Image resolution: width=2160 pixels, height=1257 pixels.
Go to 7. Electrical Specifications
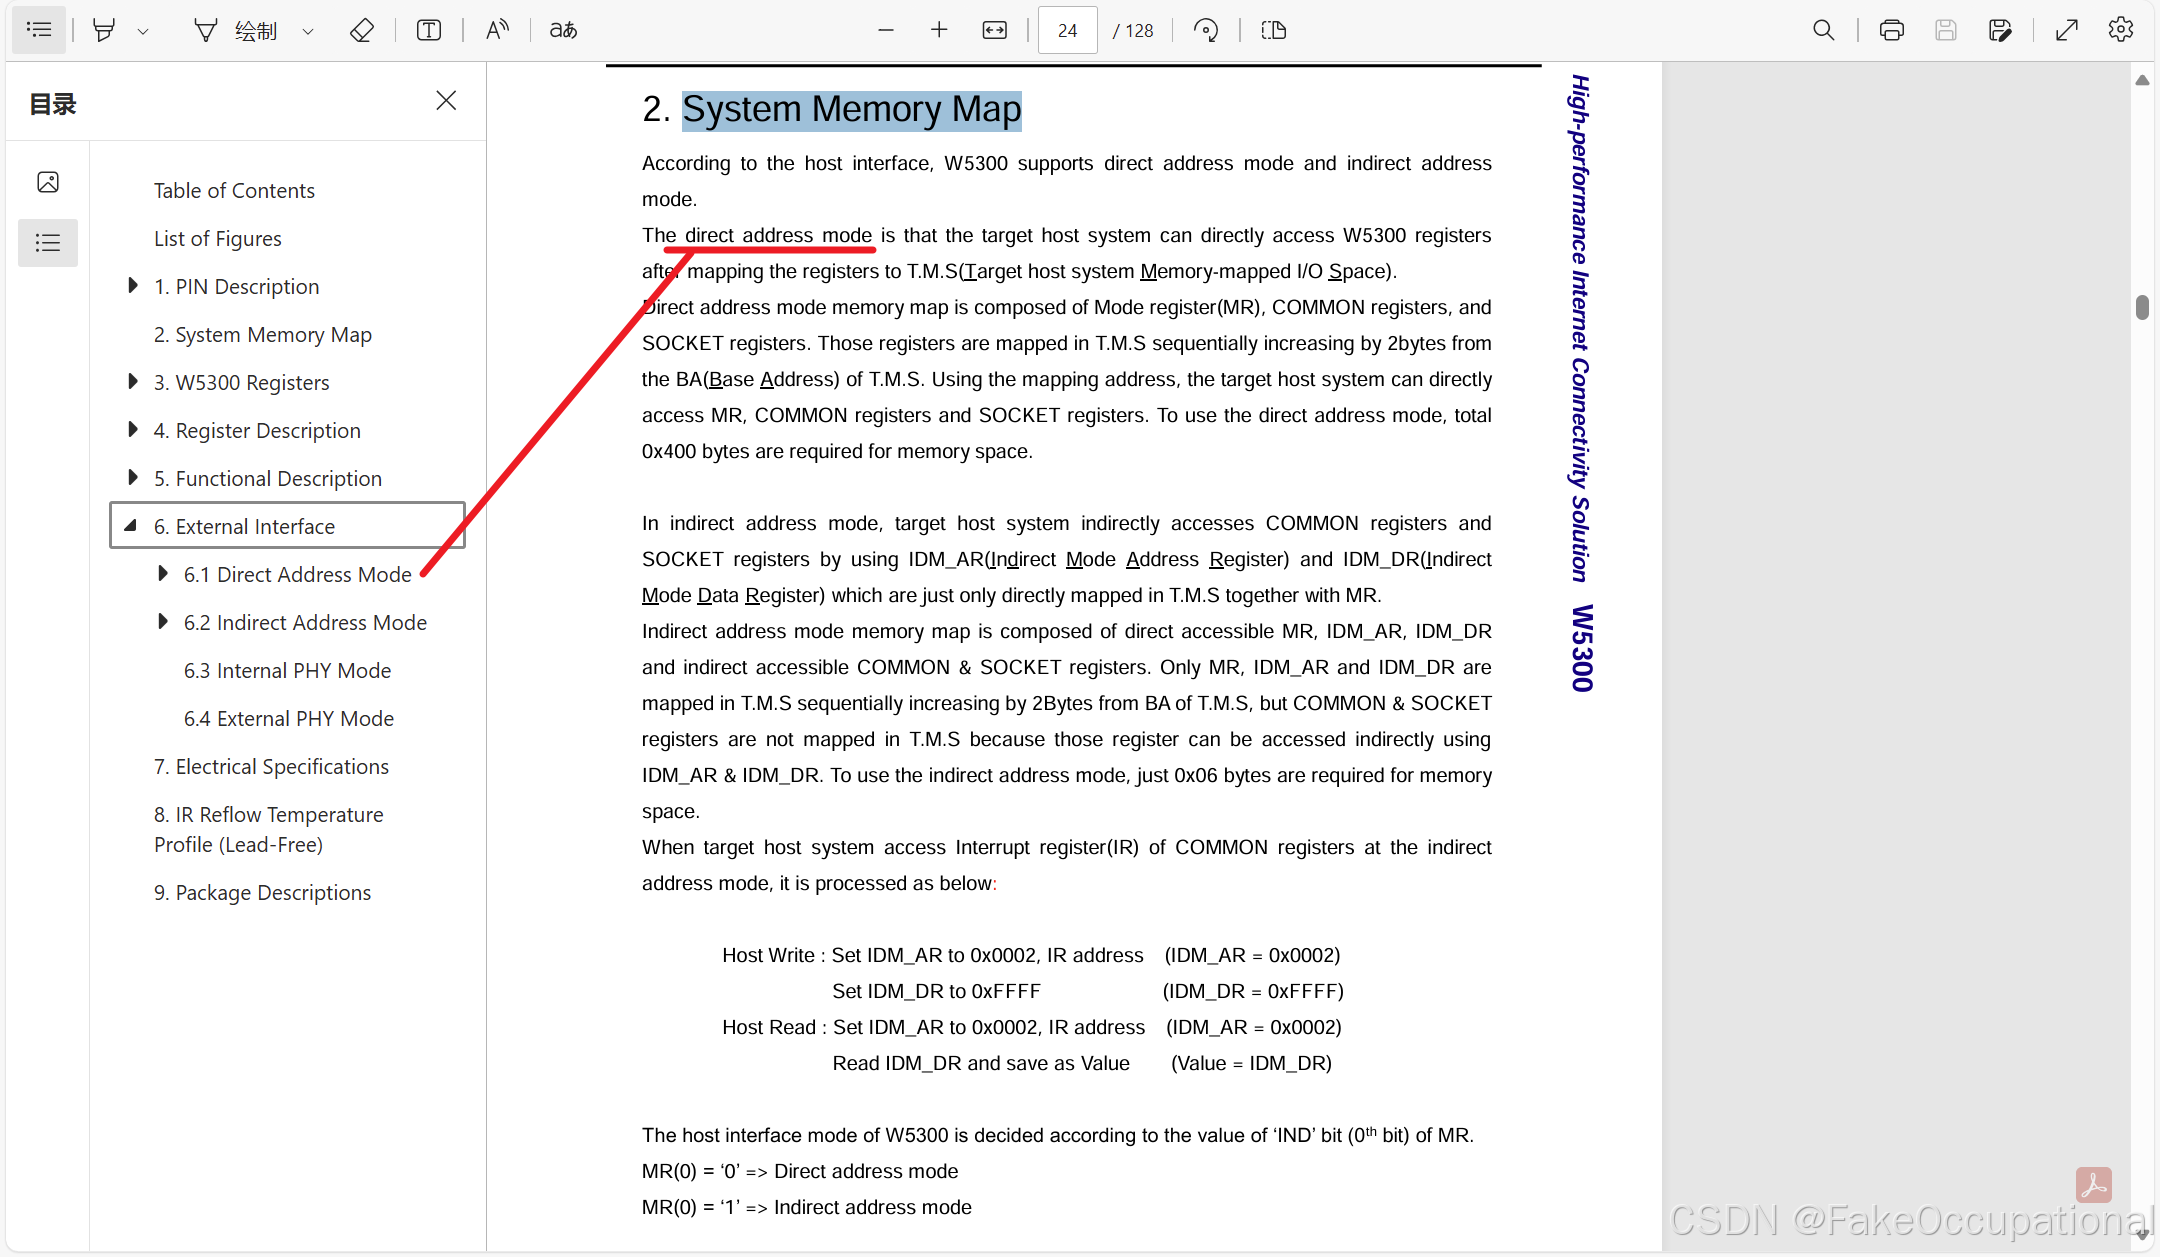click(271, 766)
